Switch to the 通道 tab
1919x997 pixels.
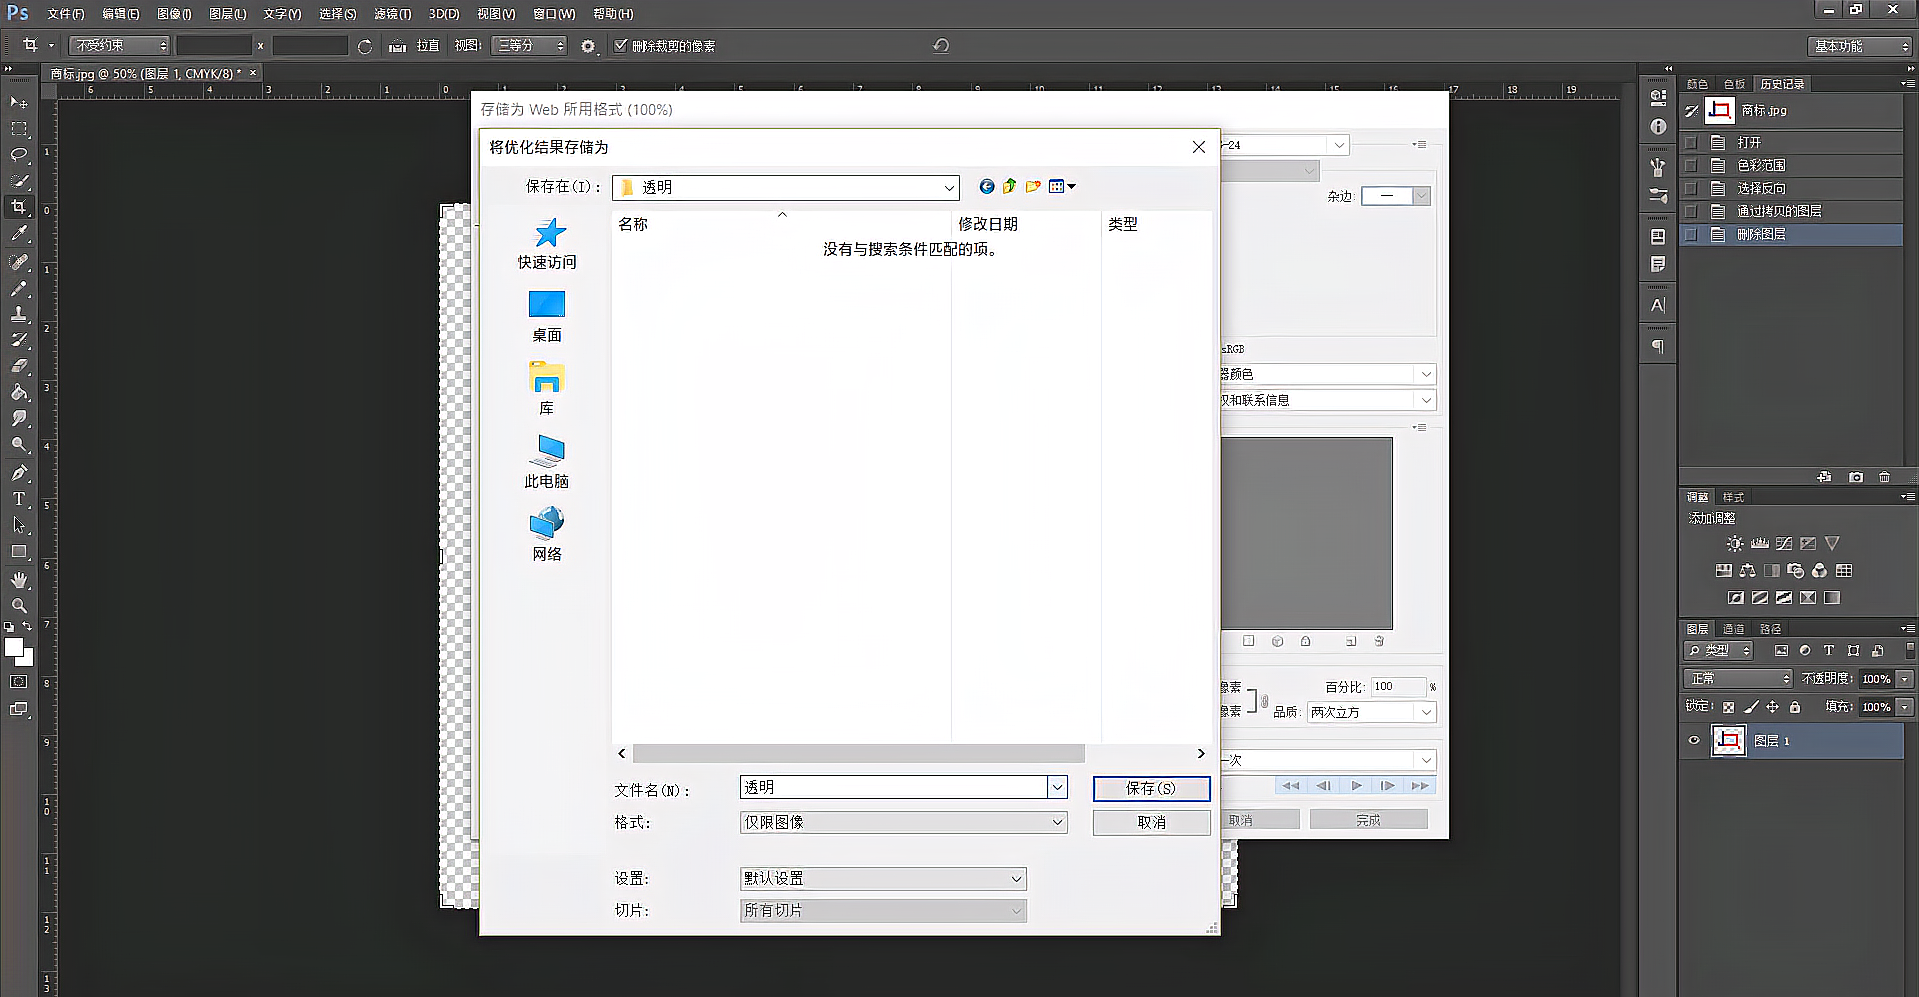pyautogui.click(x=1733, y=628)
